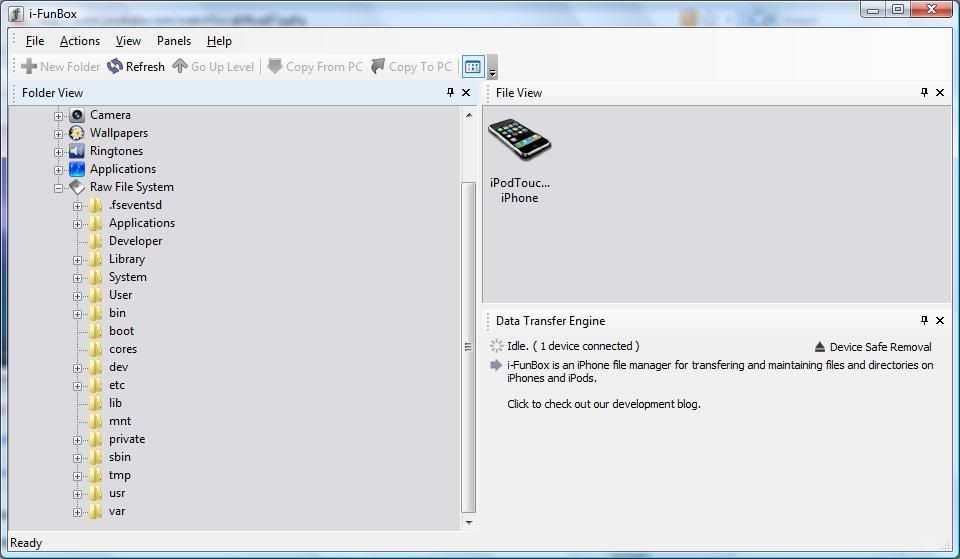960x559 pixels.
Task: Select the boot folder icon
Action: [x=96, y=331]
